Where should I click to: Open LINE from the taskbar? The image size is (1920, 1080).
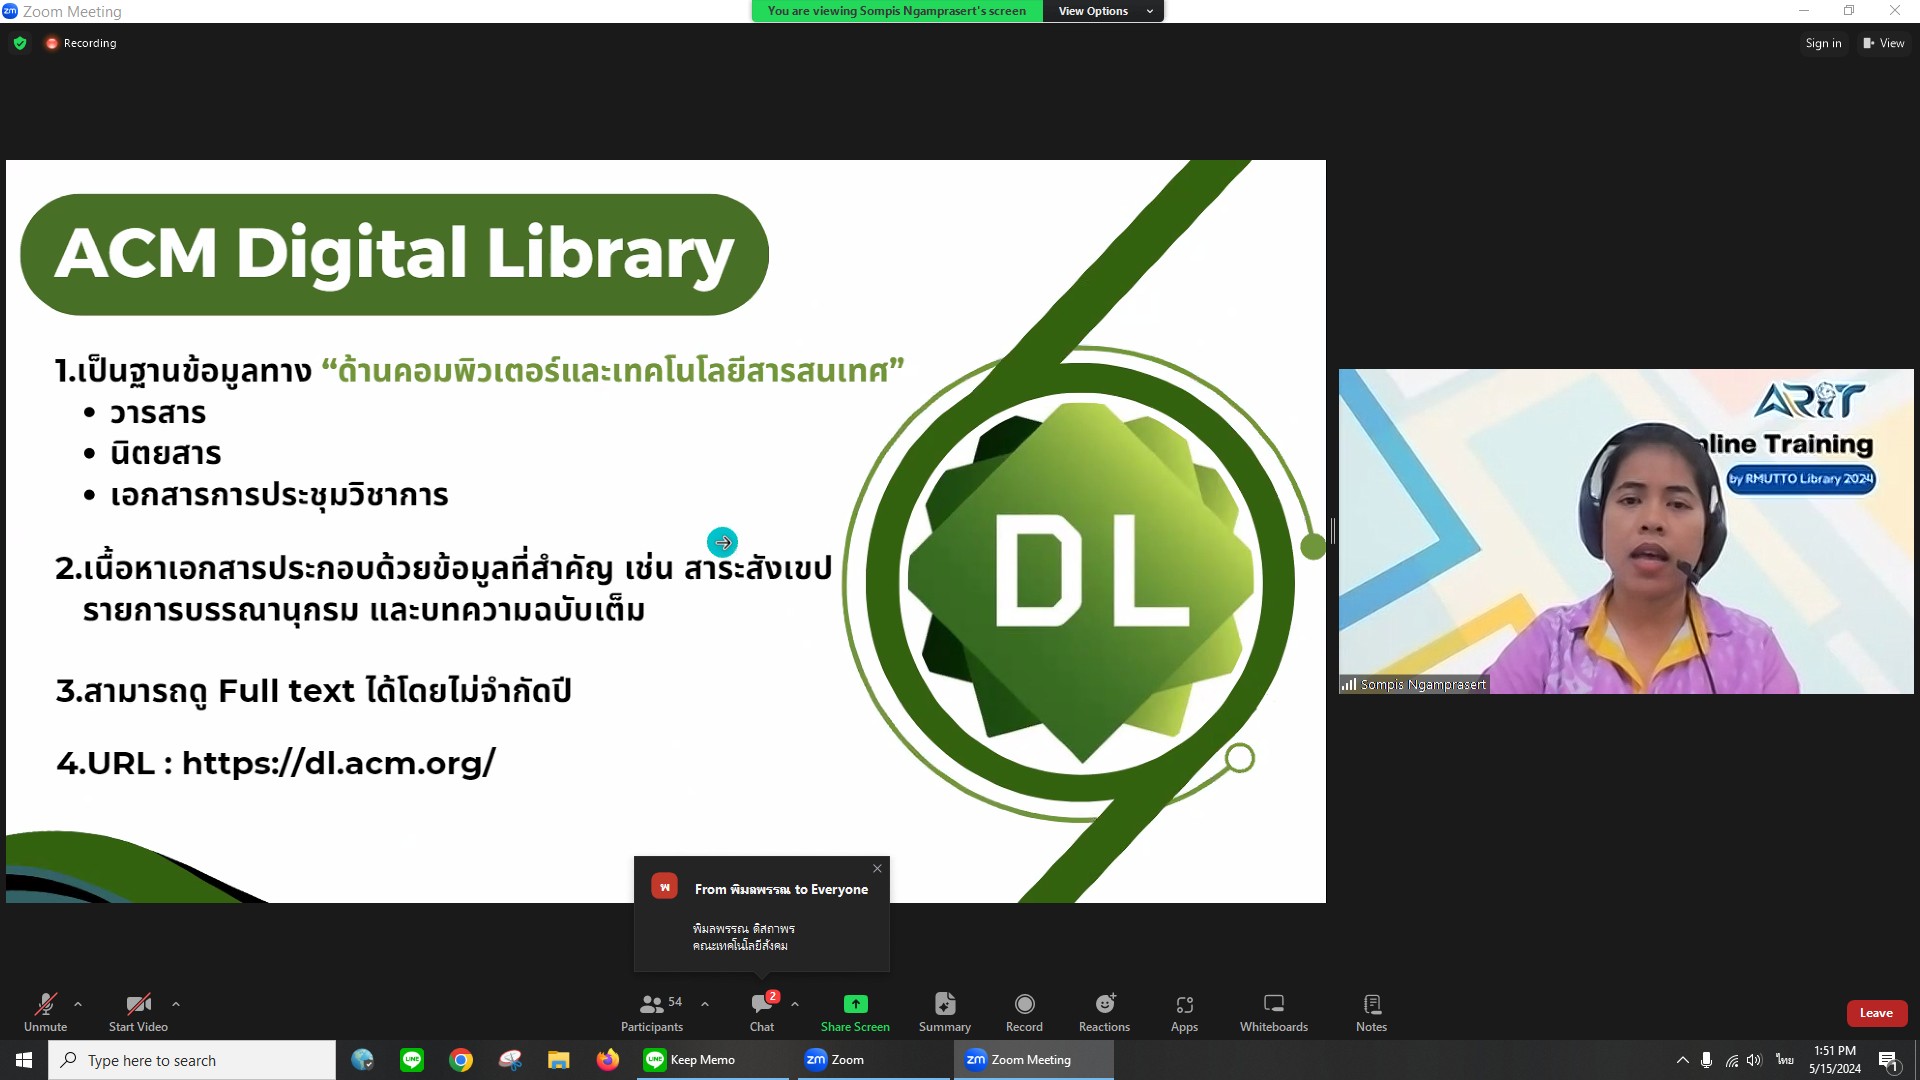coord(412,1060)
